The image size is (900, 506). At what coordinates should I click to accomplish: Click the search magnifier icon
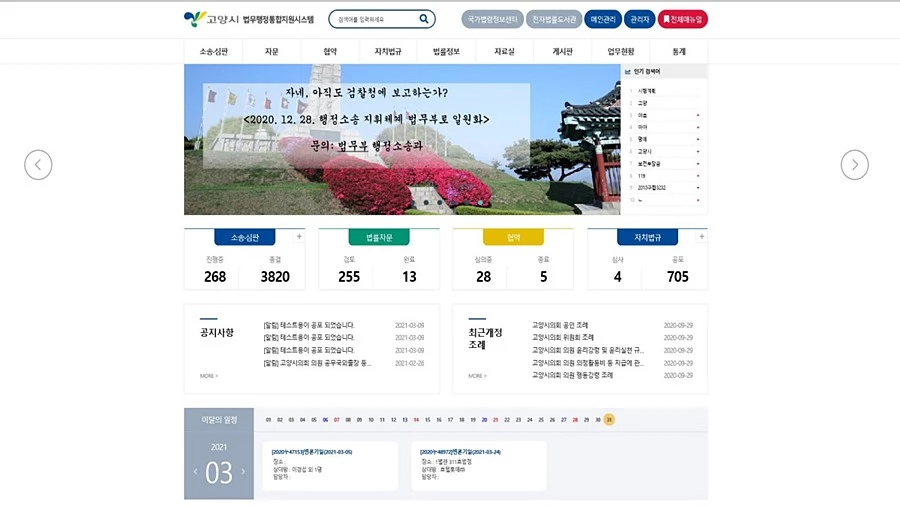coord(424,19)
